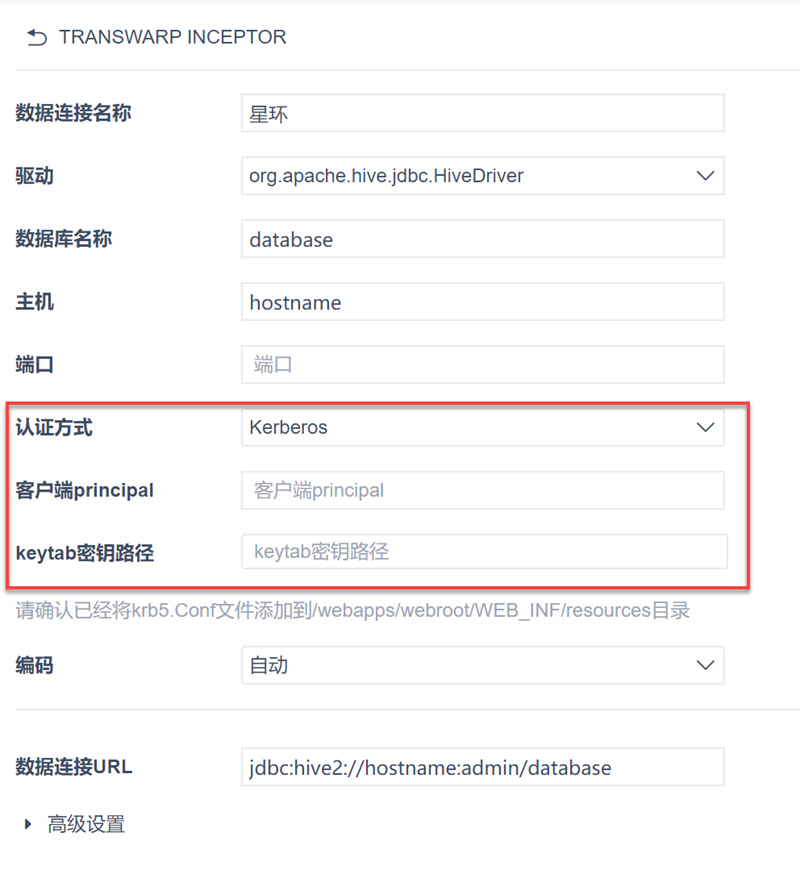Screen dimensions: 800x870
Task: Click the 客户端principal label text
Action: [x=85, y=490]
